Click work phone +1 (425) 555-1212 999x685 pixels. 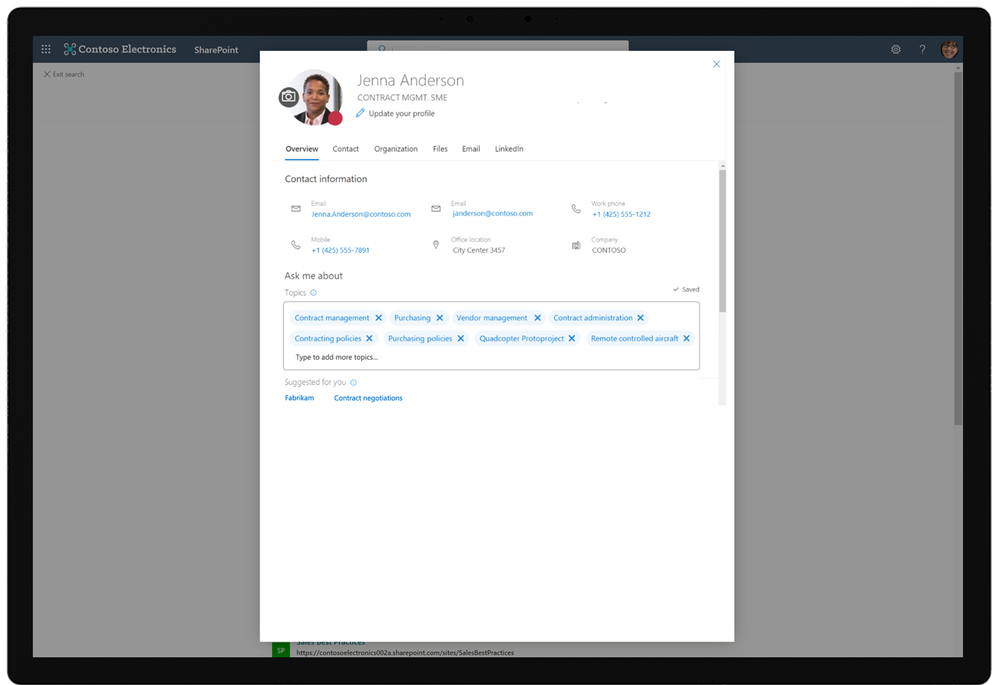621,214
